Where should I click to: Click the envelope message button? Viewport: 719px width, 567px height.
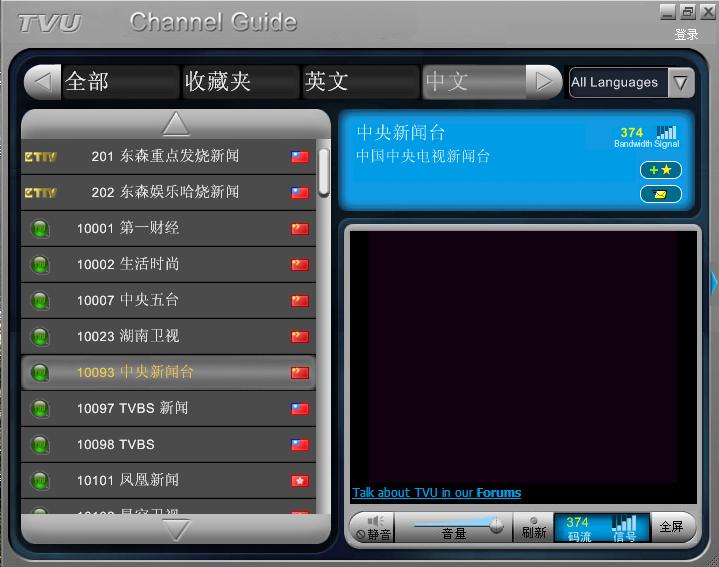click(x=661, y=194)
